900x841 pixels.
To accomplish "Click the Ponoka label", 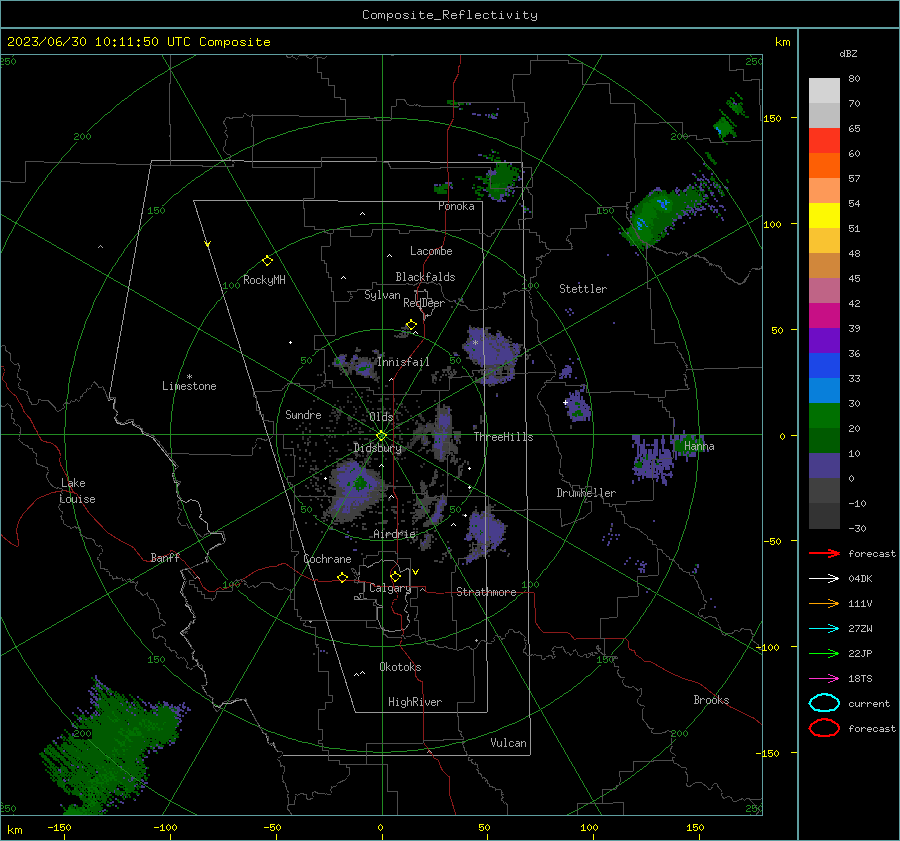I will click(x=456, y=206).
